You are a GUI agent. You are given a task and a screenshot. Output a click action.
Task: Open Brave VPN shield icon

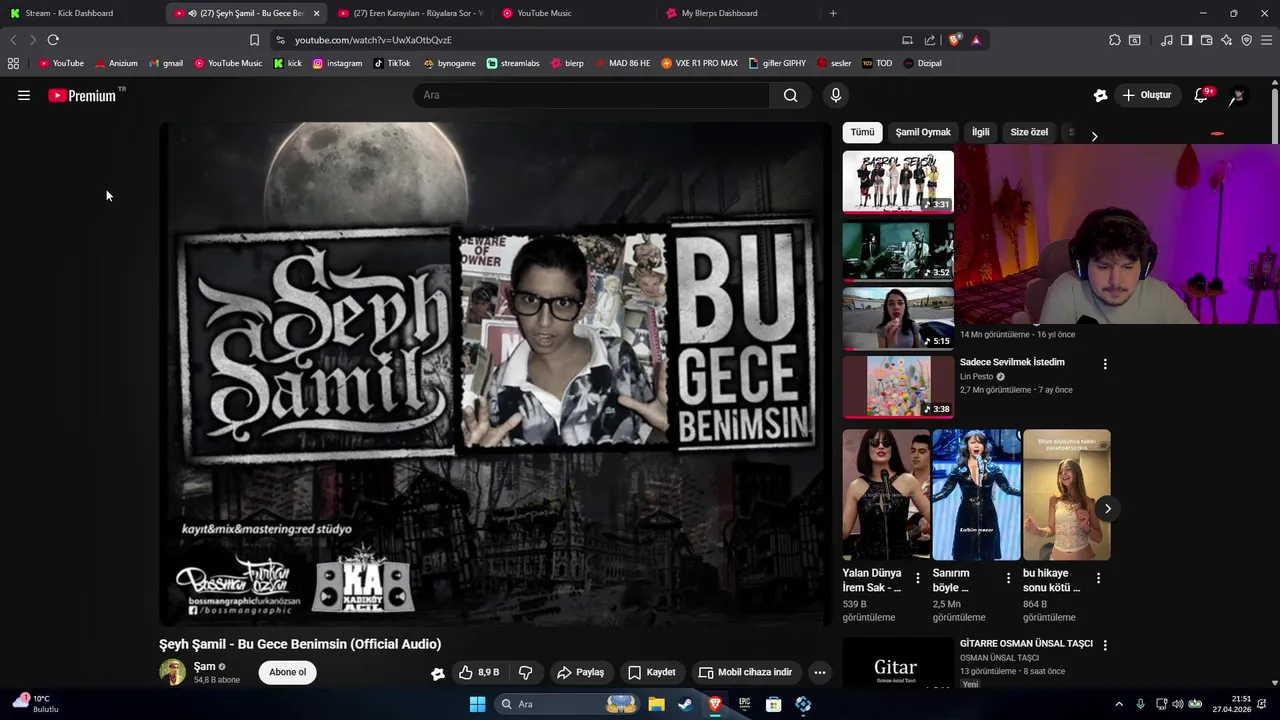(1246, 40)
